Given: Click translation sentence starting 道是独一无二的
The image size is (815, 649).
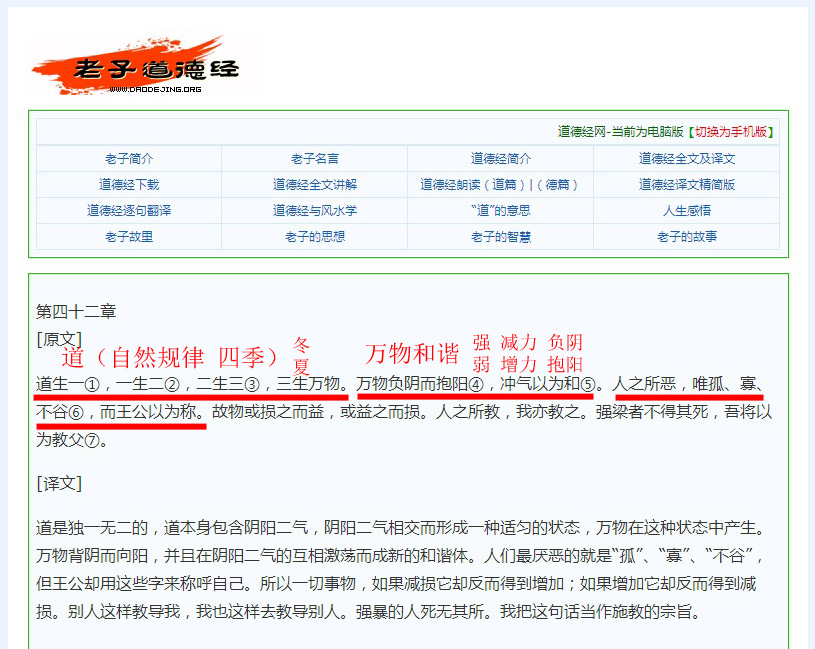Looking at the screenshot, I should pyautogui.click(x=92, y=527).
